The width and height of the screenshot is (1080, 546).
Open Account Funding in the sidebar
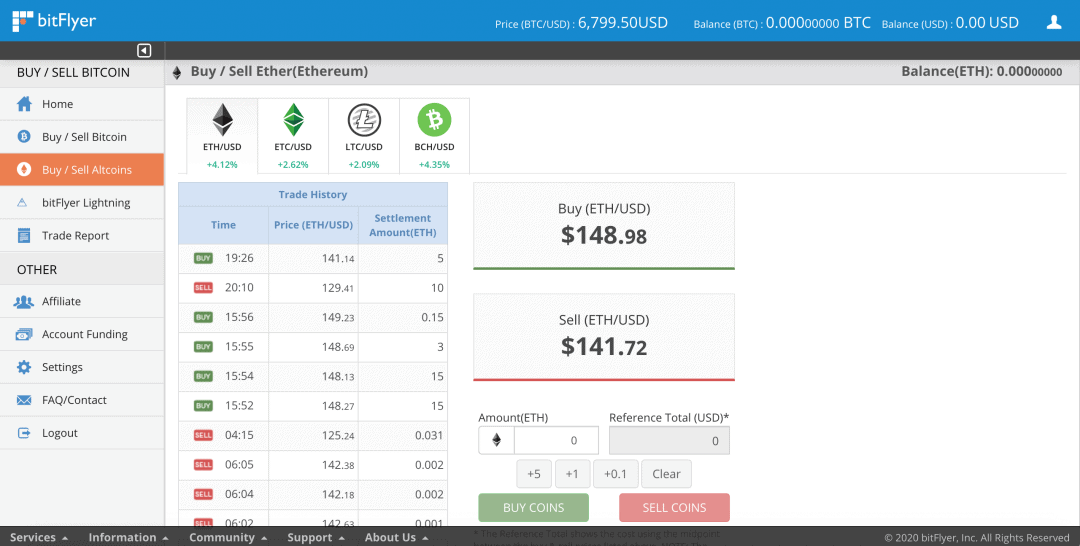coord(82,335)
